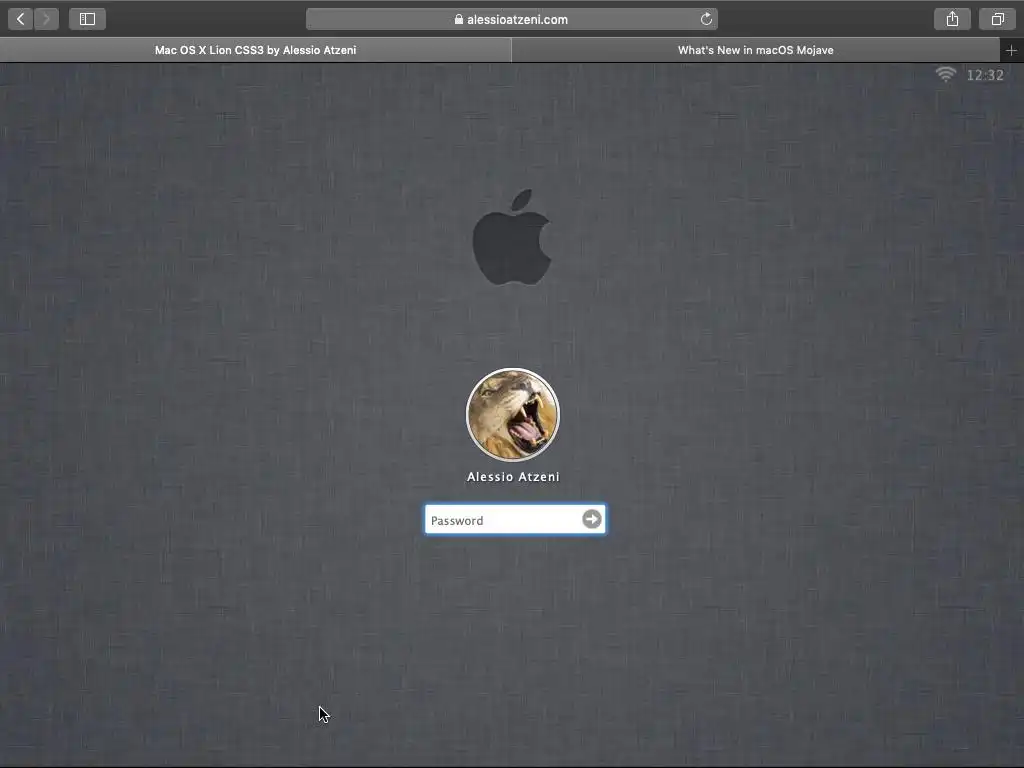Go back with Safari's back arrow
This screenshot has width=1024, height=768.
(21, 19)
